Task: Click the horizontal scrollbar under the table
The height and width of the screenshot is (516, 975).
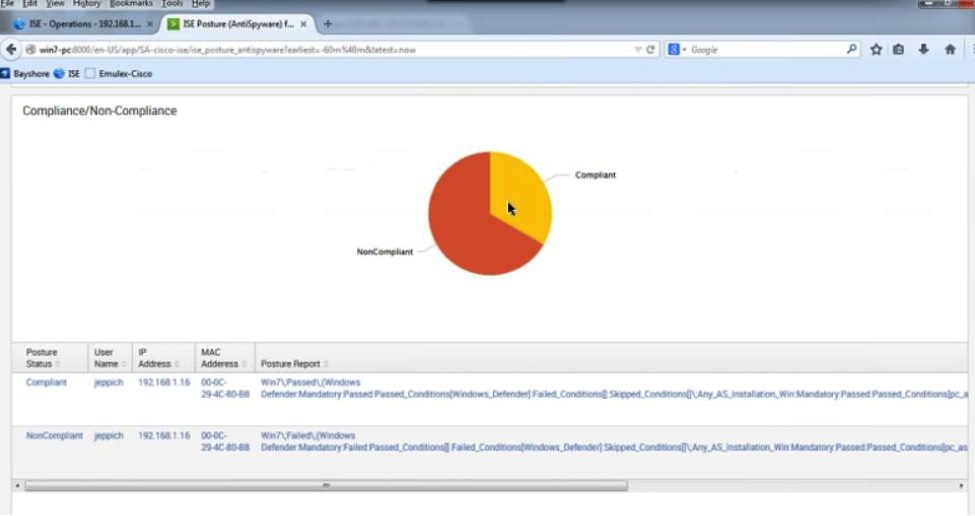Action: pyautogui.click(x=326, y=486)
